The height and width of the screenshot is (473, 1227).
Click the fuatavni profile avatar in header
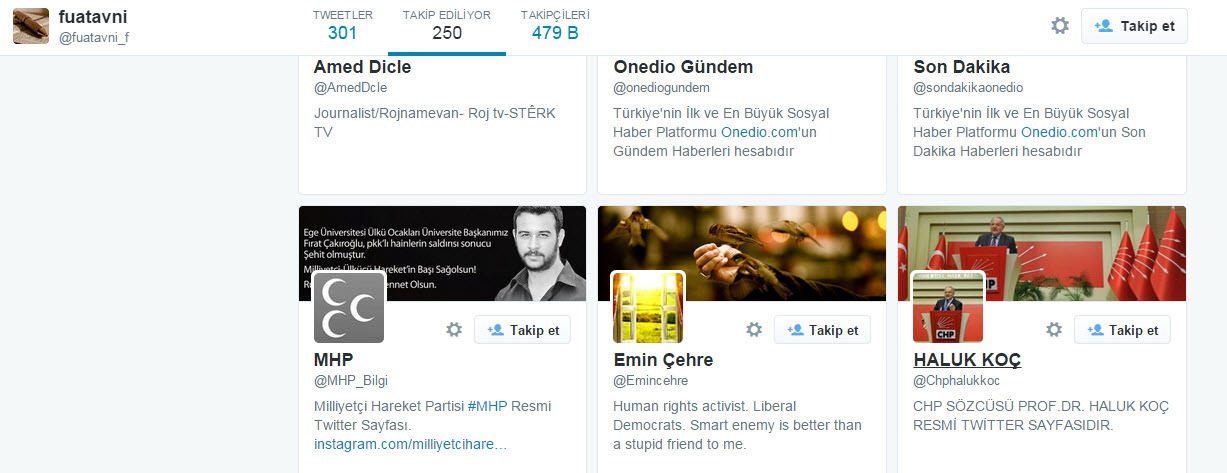31,26
